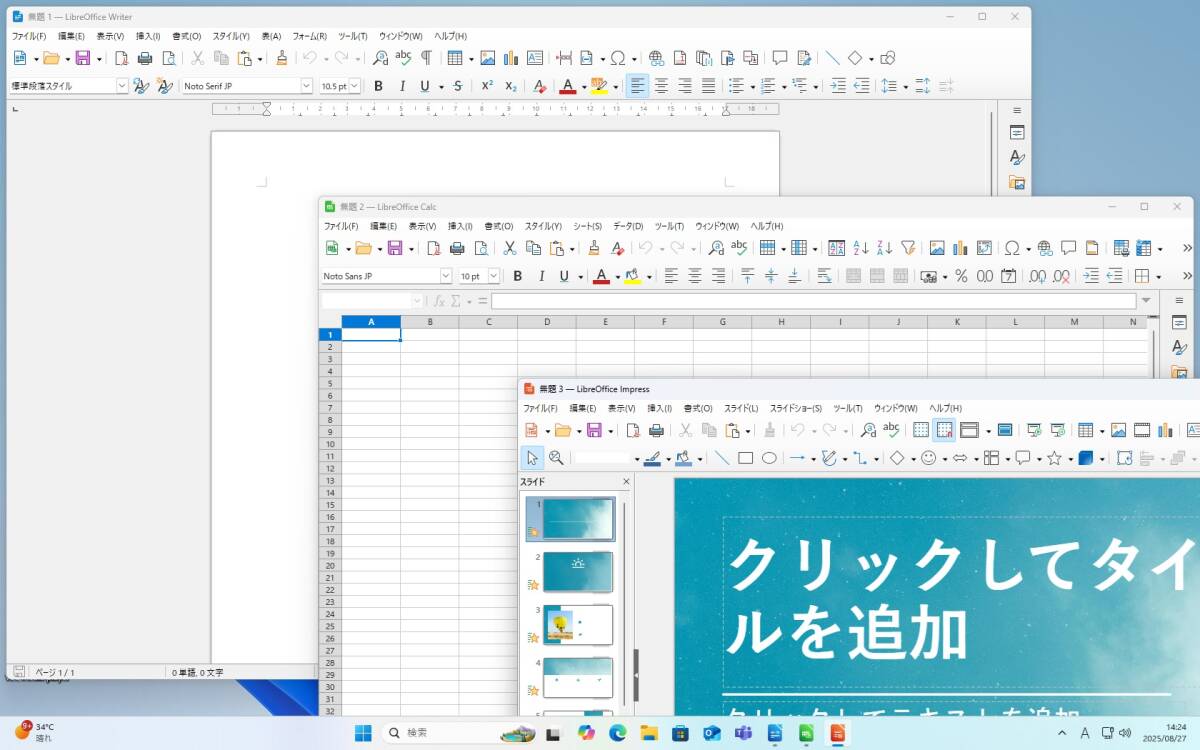Click Sort Ascending icon in Calc
Viewport: 1200px width, 750px height.
861,248
